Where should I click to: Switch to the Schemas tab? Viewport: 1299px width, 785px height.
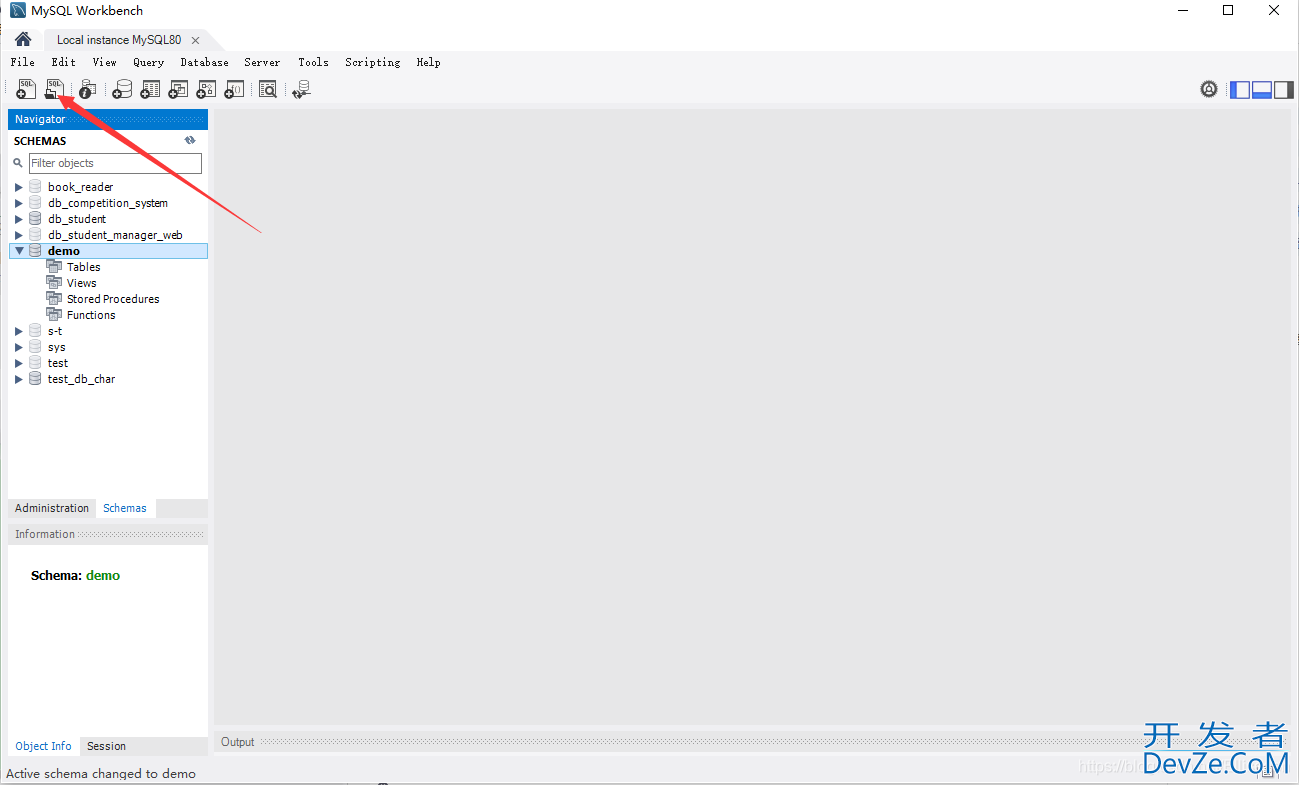click(x=125, y=508)
